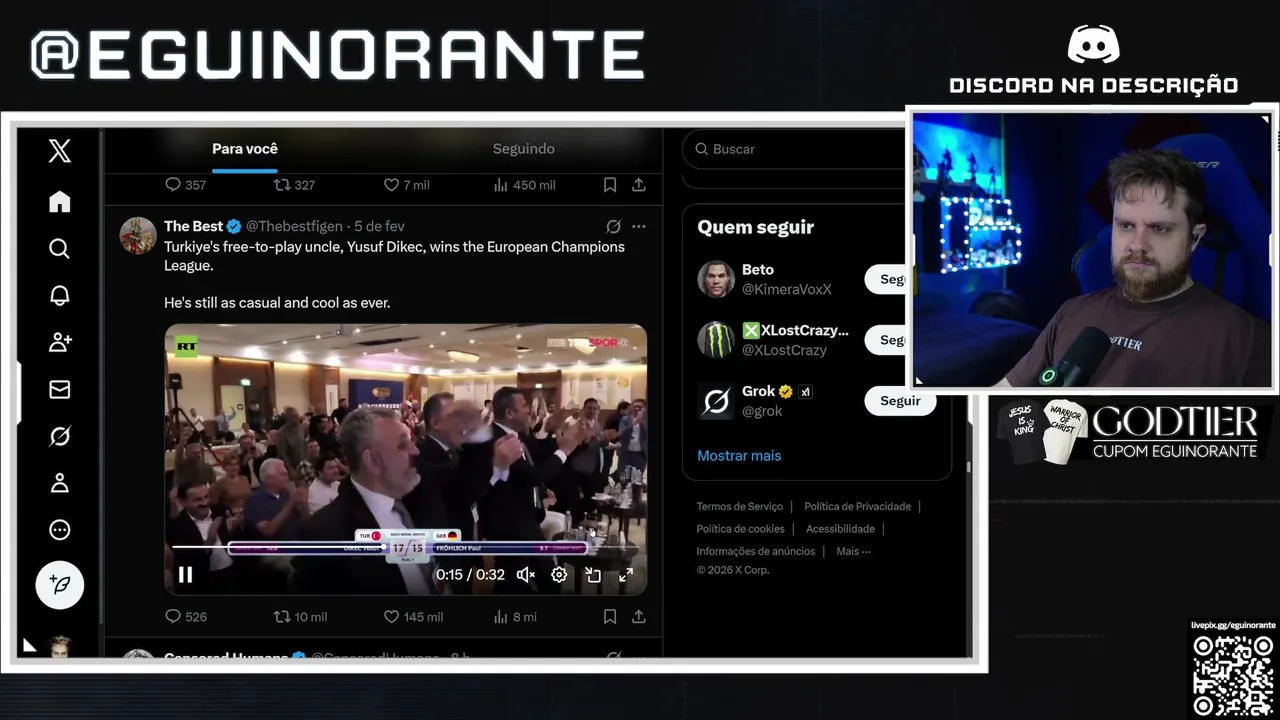Open the Follow people sidebar icon
The width and height of the screenshot is (1280, 720).
click(60, 342)
